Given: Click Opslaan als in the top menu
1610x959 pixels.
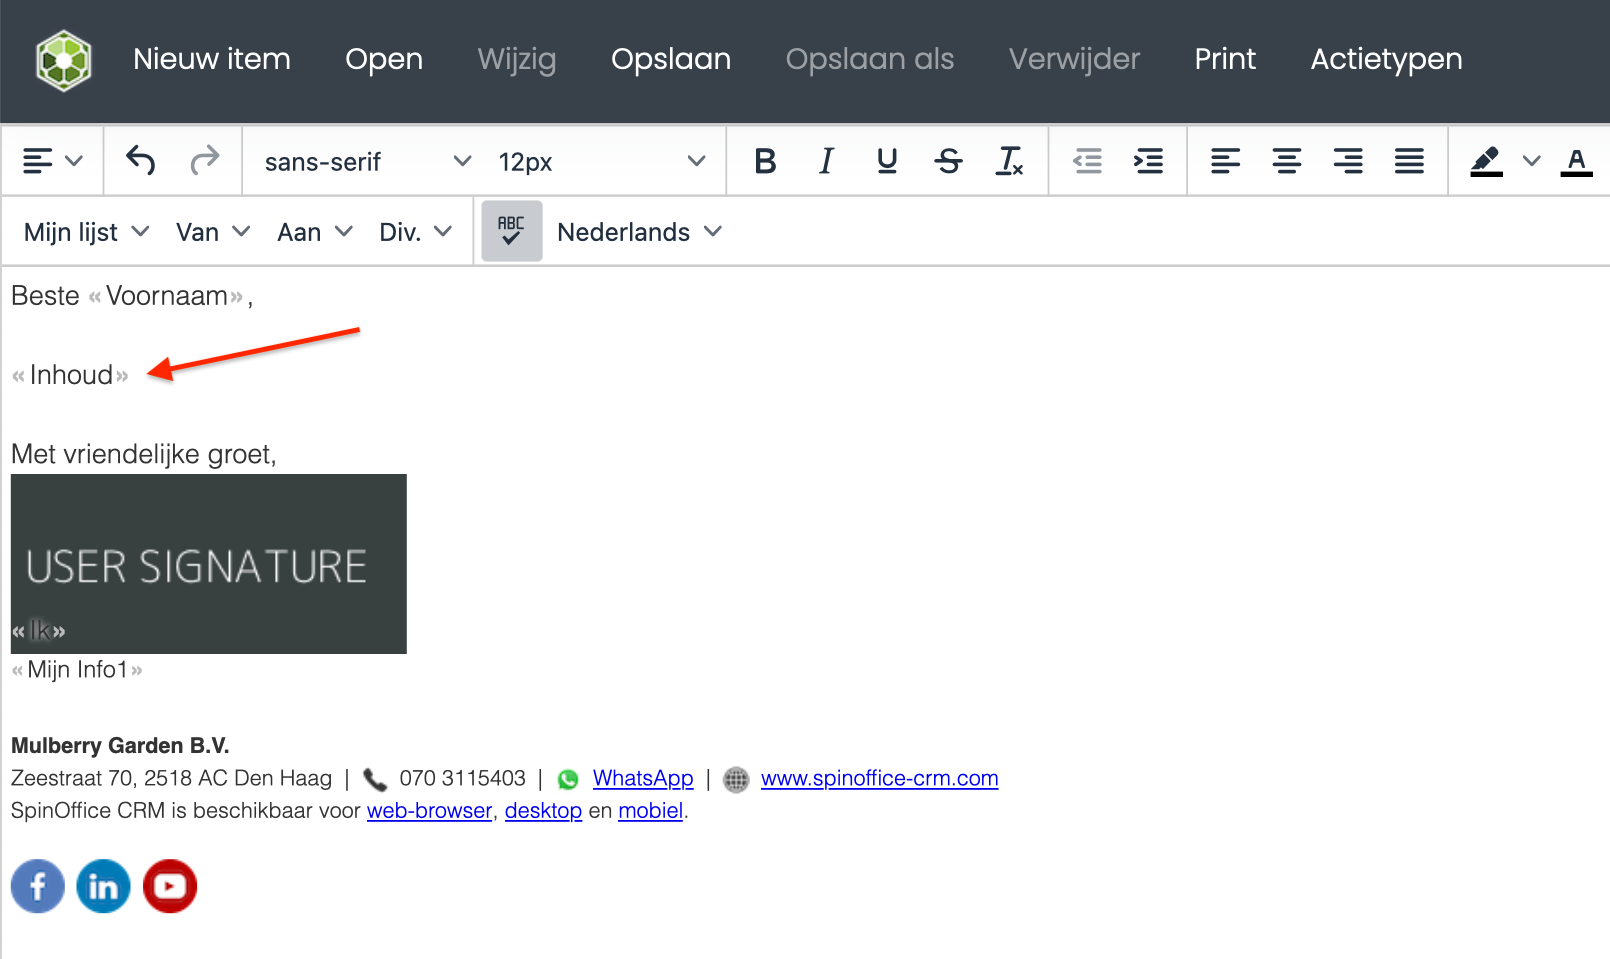Looking at the screenshot, I should pos(870,59).
